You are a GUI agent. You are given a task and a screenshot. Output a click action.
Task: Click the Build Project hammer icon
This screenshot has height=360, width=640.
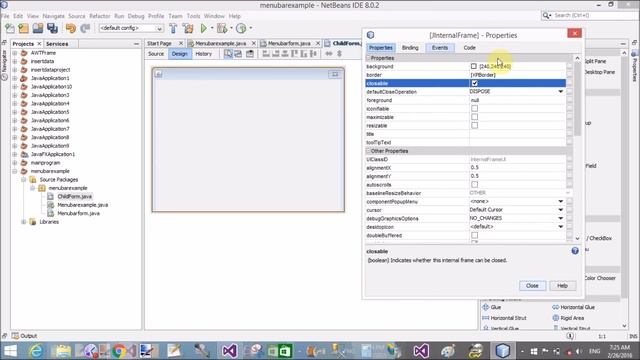click(173, 28)
